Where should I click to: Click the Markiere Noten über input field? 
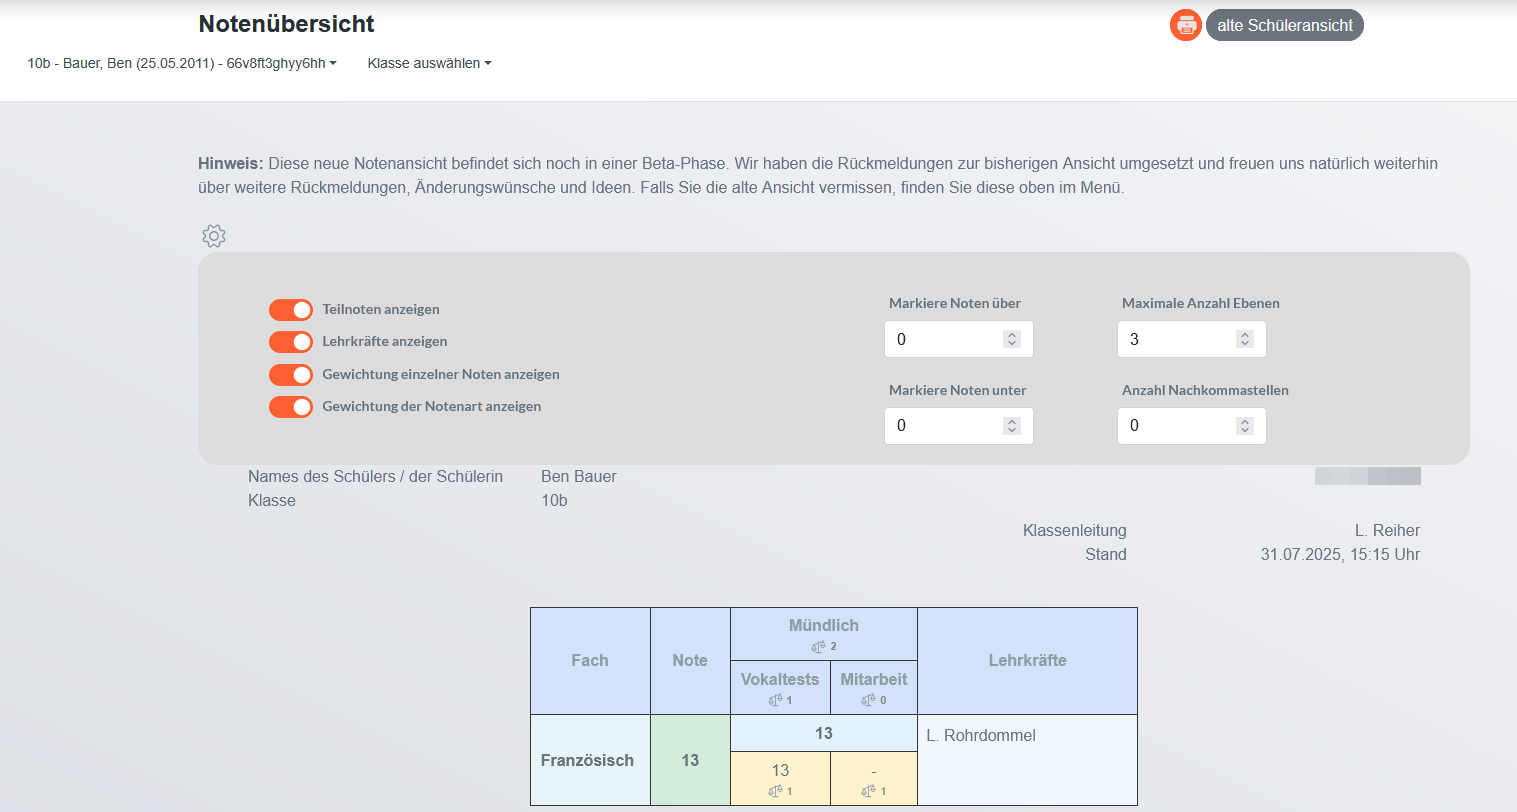pos(959,339)
